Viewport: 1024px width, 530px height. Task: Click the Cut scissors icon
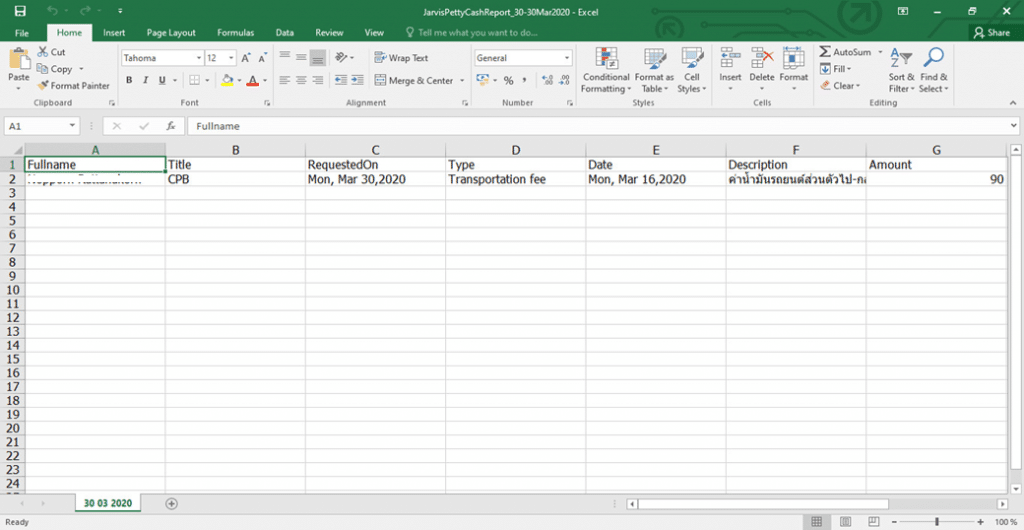point(43,52)
